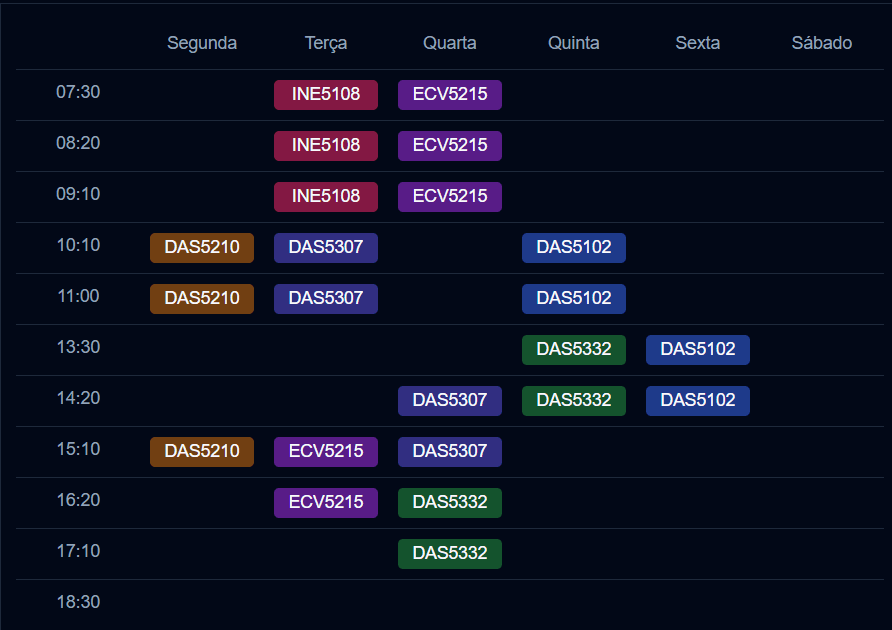
Task: Click the Segunda column header
Action: pyautogui.click(x=202, y=43)
